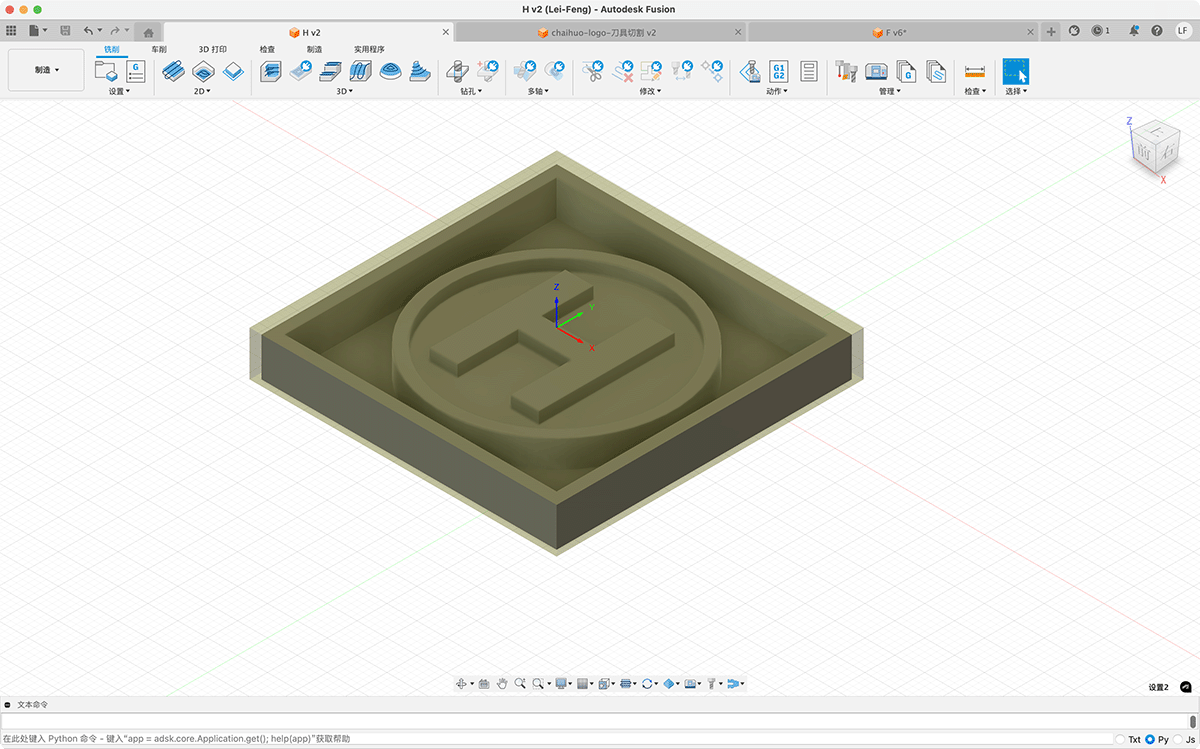Switch to the 铣削 ribbon tab
The width and height of the screenshot is (1200, 749).
pos(111,49)
